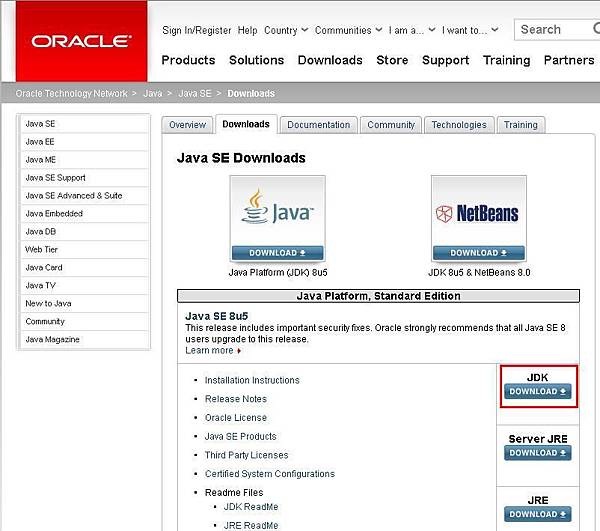Image resolution: width=600 pixels, height=531 pixels.
Task: Open the Products menu
Action: click(188, 60)
